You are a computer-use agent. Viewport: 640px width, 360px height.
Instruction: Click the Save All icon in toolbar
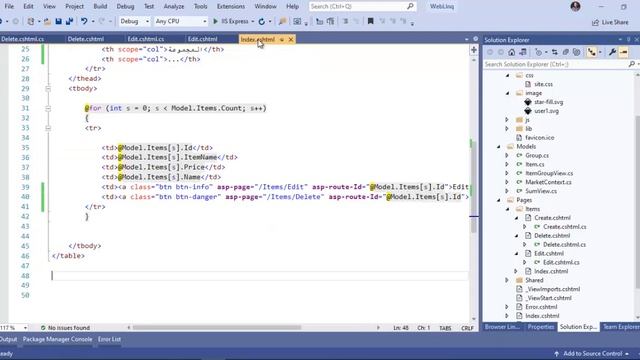coord(69,21)
